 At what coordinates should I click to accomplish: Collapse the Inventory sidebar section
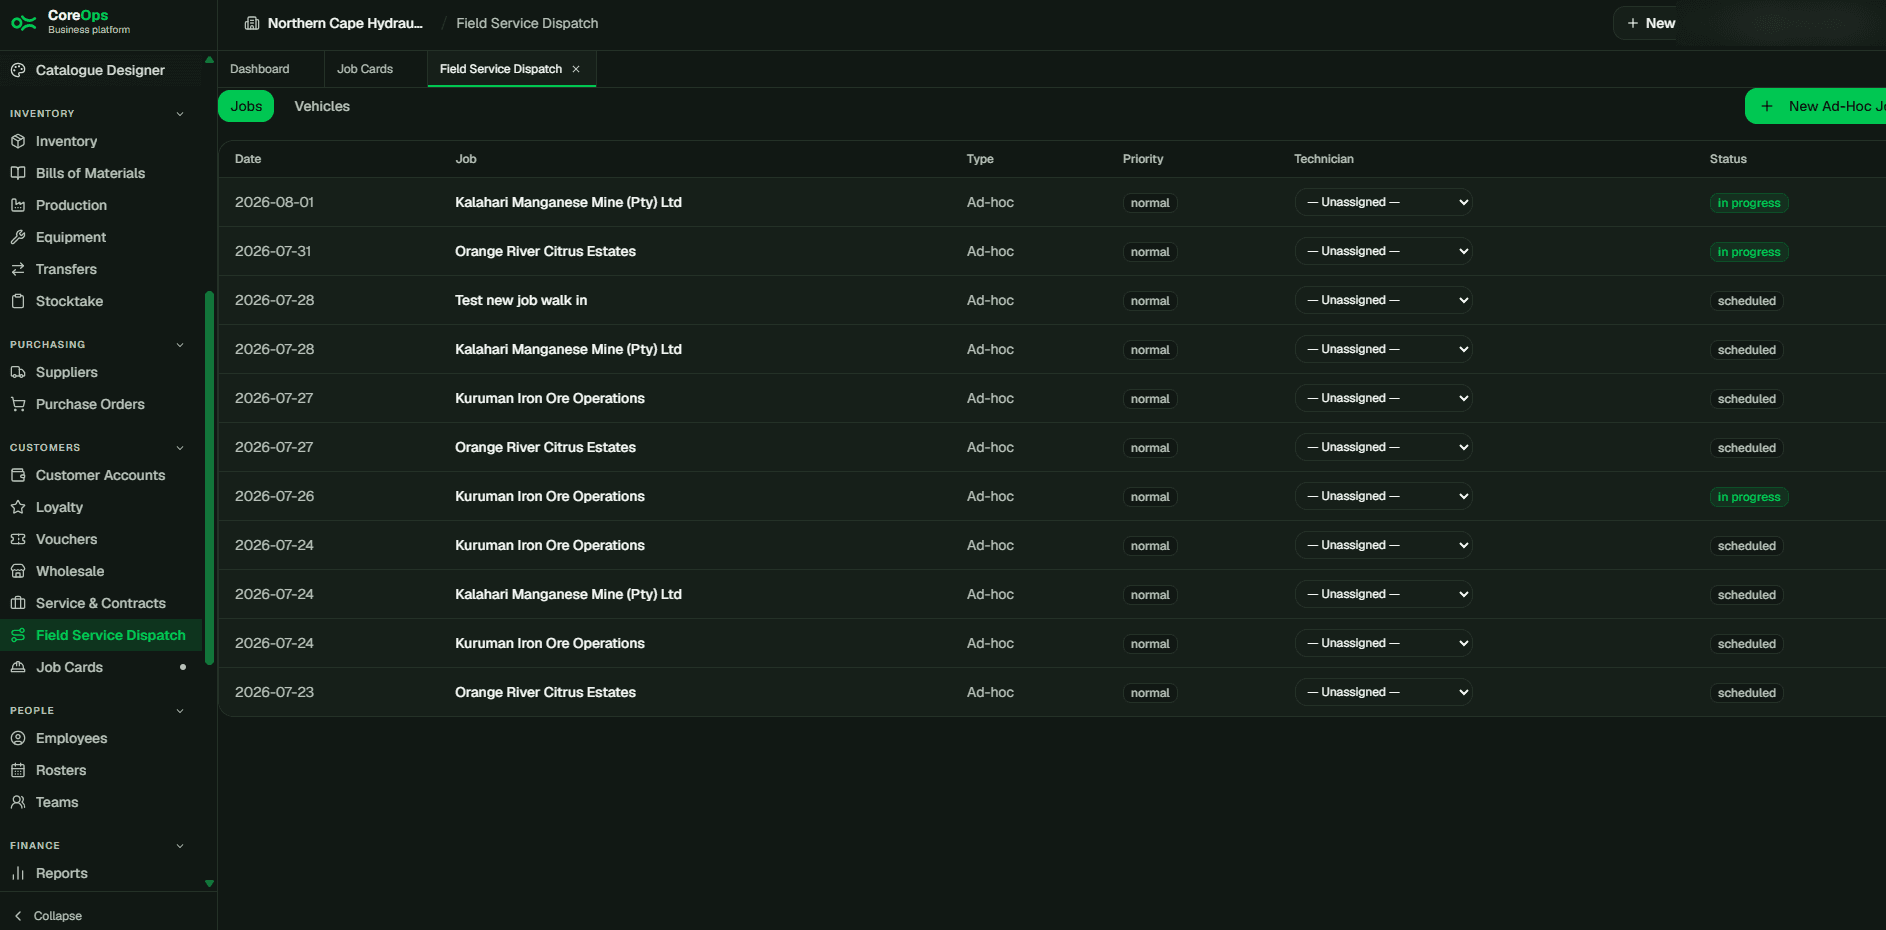[x=180, y=114]
